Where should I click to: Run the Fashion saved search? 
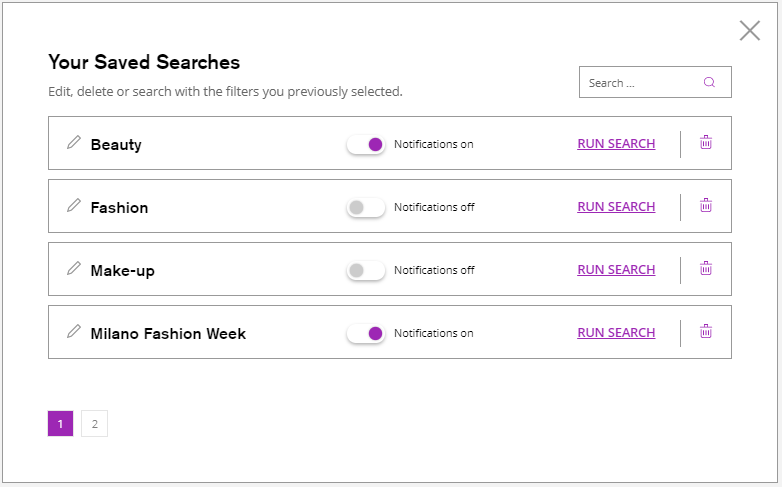coord(616,207)
